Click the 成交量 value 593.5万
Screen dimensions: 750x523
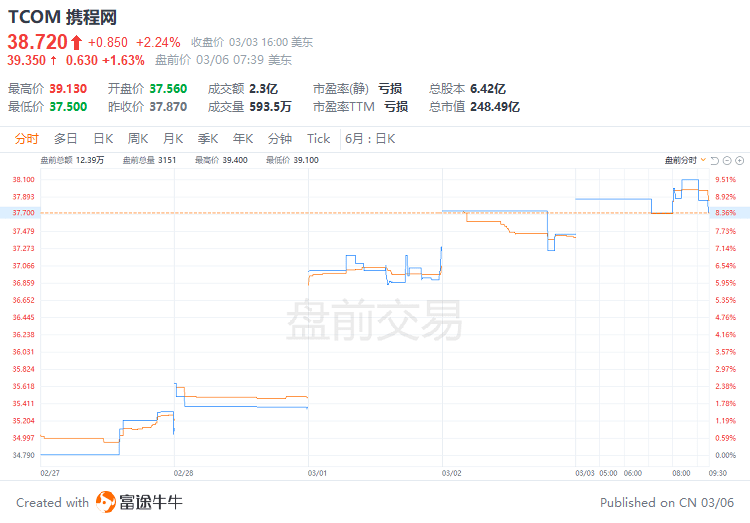pos(270,106)
